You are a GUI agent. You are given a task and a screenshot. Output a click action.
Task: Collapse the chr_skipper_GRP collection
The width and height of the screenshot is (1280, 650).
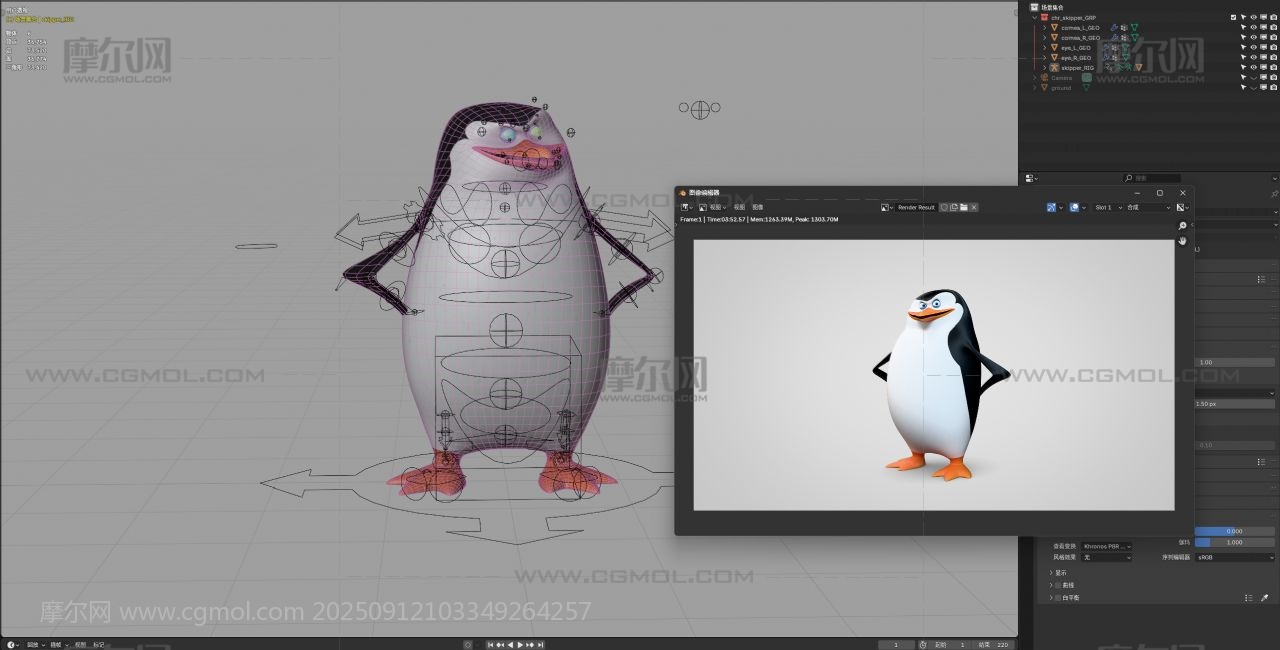pyautogui.click(x=1036, y=18)
